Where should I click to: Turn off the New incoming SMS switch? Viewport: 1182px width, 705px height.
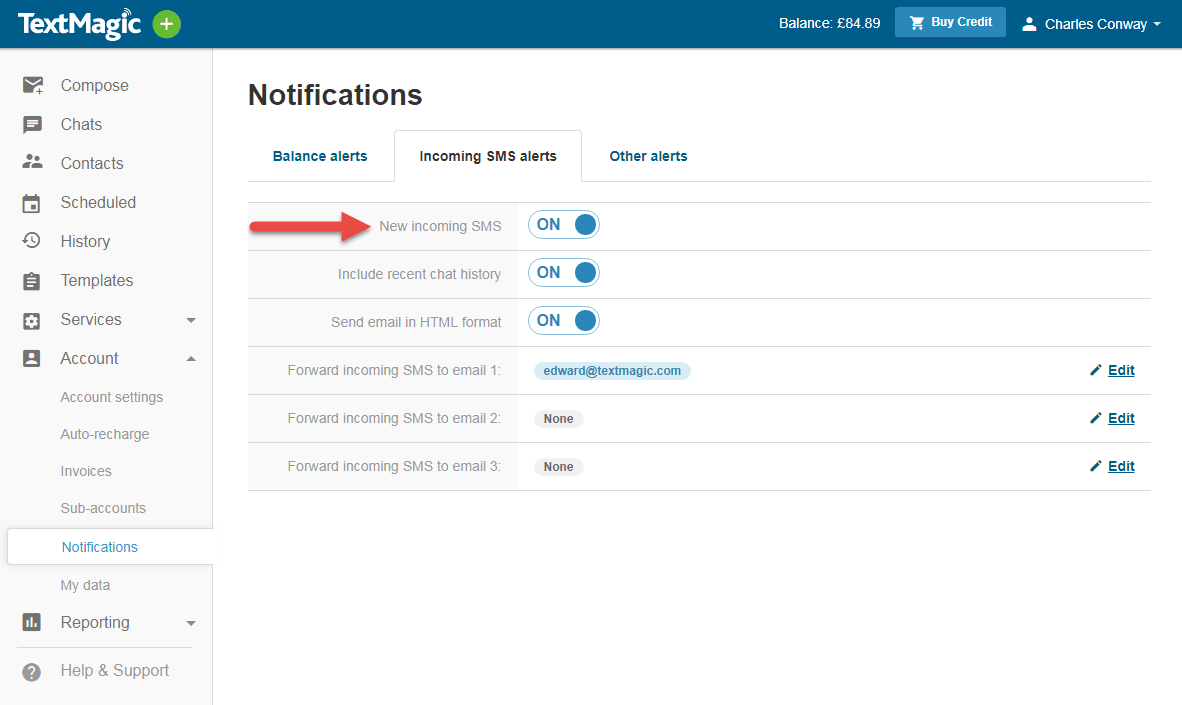[x=563, y=224]
